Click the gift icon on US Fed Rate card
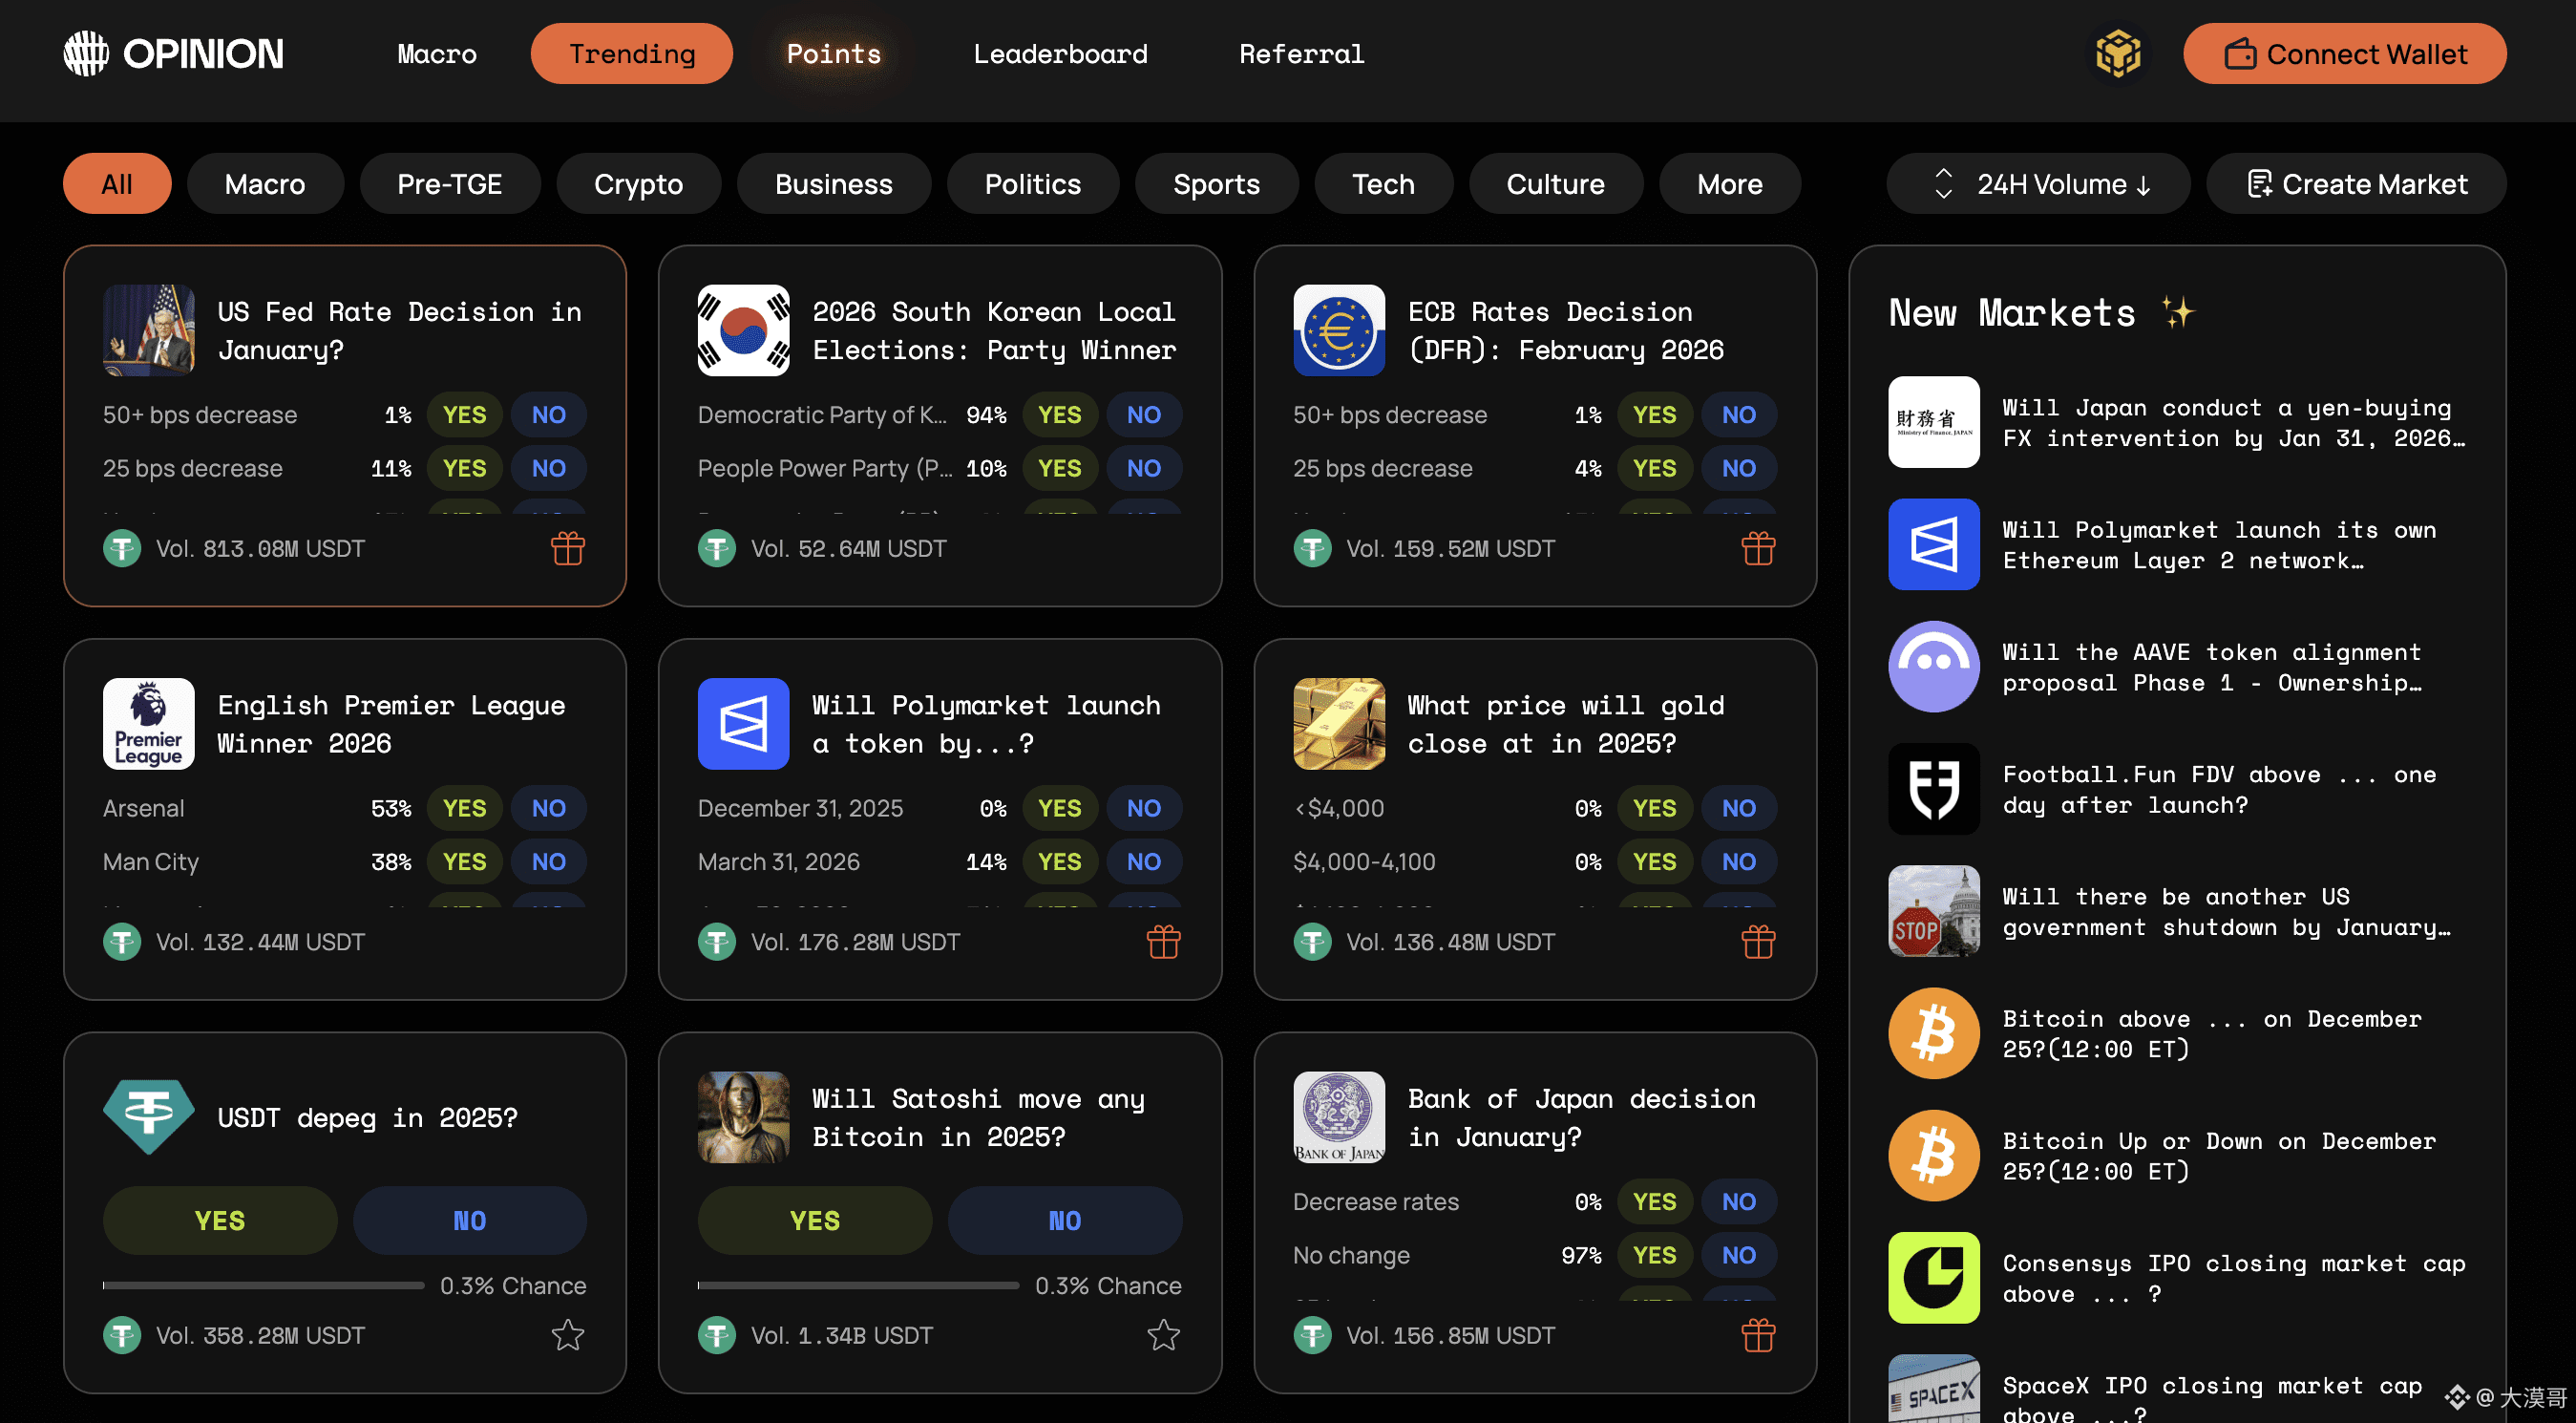Viewport: 2576px width, 1423px height. coord(567,548)
